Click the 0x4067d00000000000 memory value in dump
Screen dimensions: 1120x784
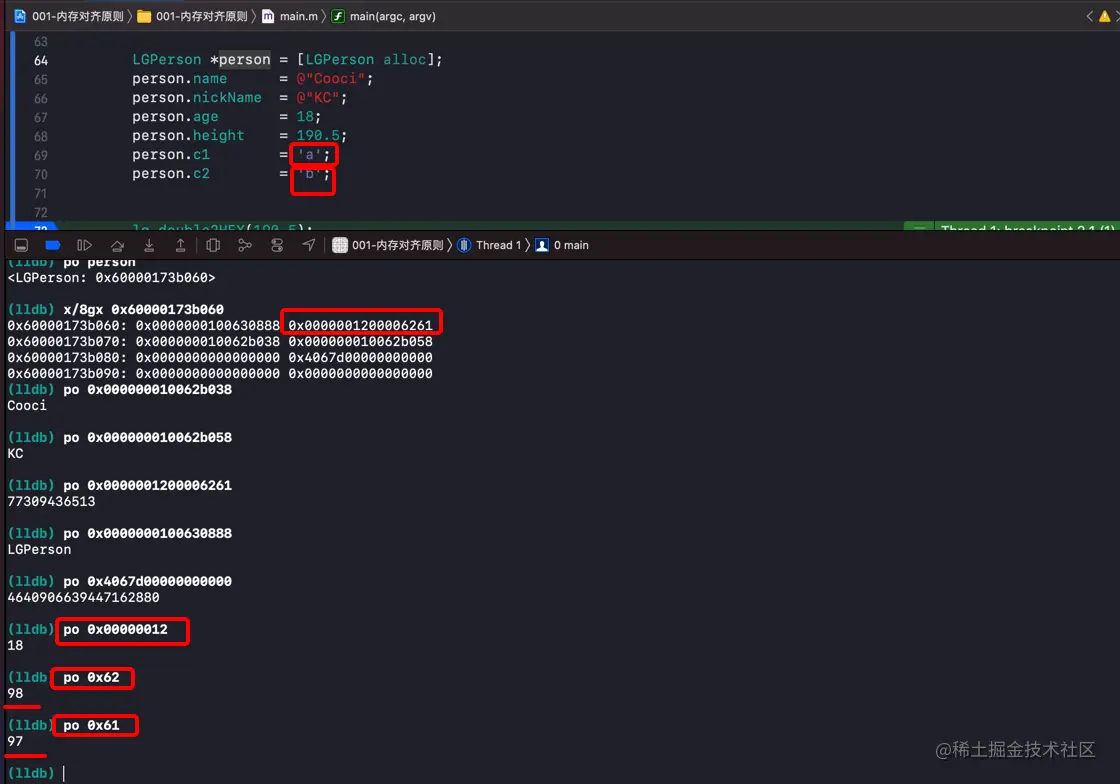pos(361,357)
